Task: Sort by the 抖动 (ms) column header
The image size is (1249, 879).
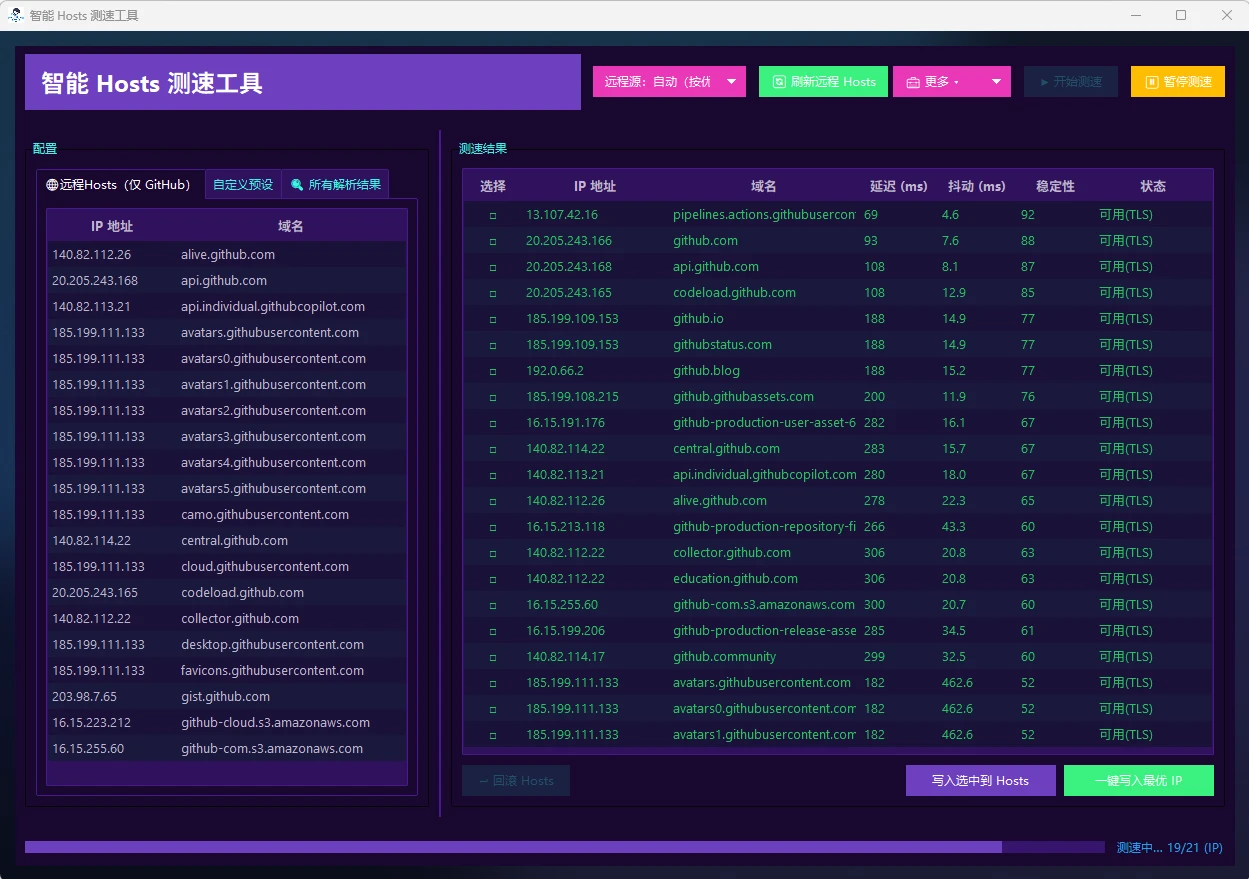Action: pos(976,186)
